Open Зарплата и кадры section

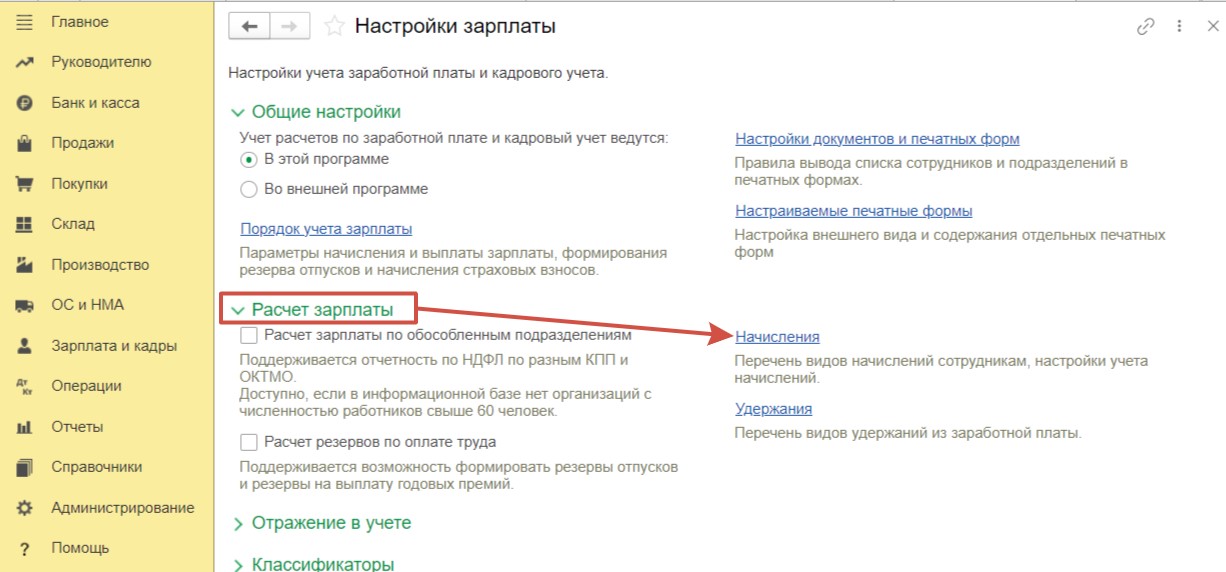click(114, 346)
